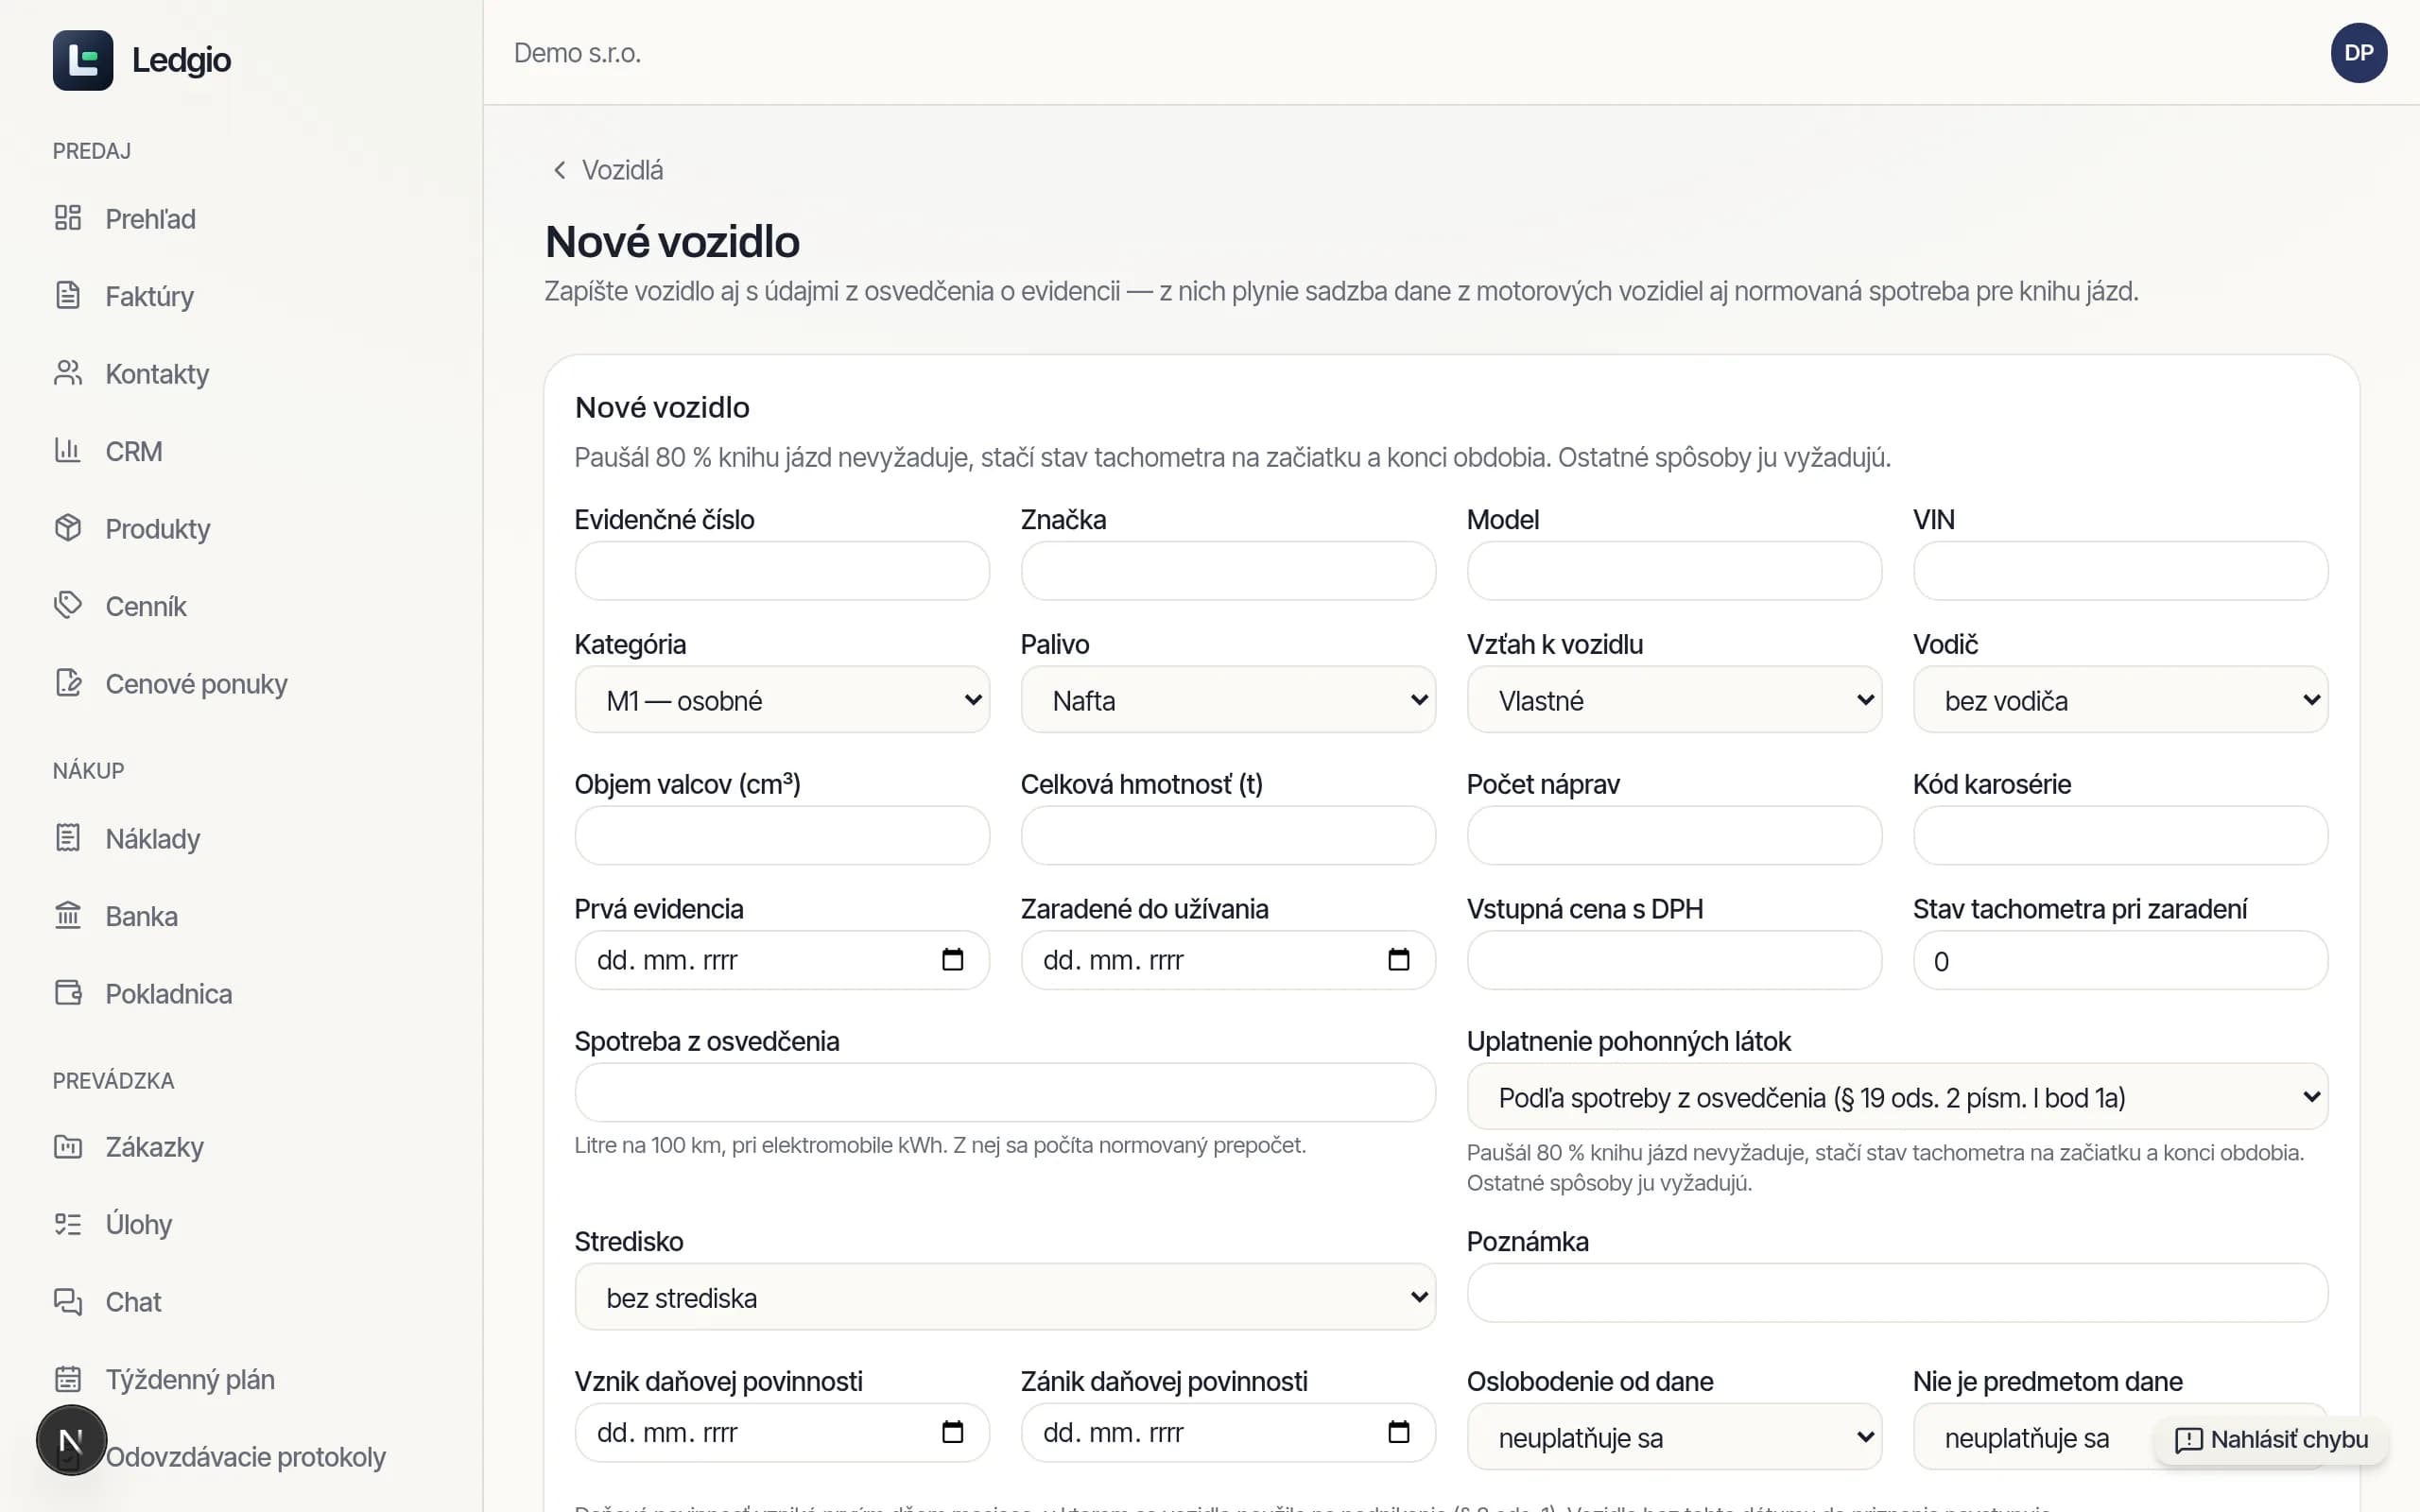This screenshot has width=2420, height=1512.
Task: Open the Stredisko dropdown
Action: (1005, 1297)
